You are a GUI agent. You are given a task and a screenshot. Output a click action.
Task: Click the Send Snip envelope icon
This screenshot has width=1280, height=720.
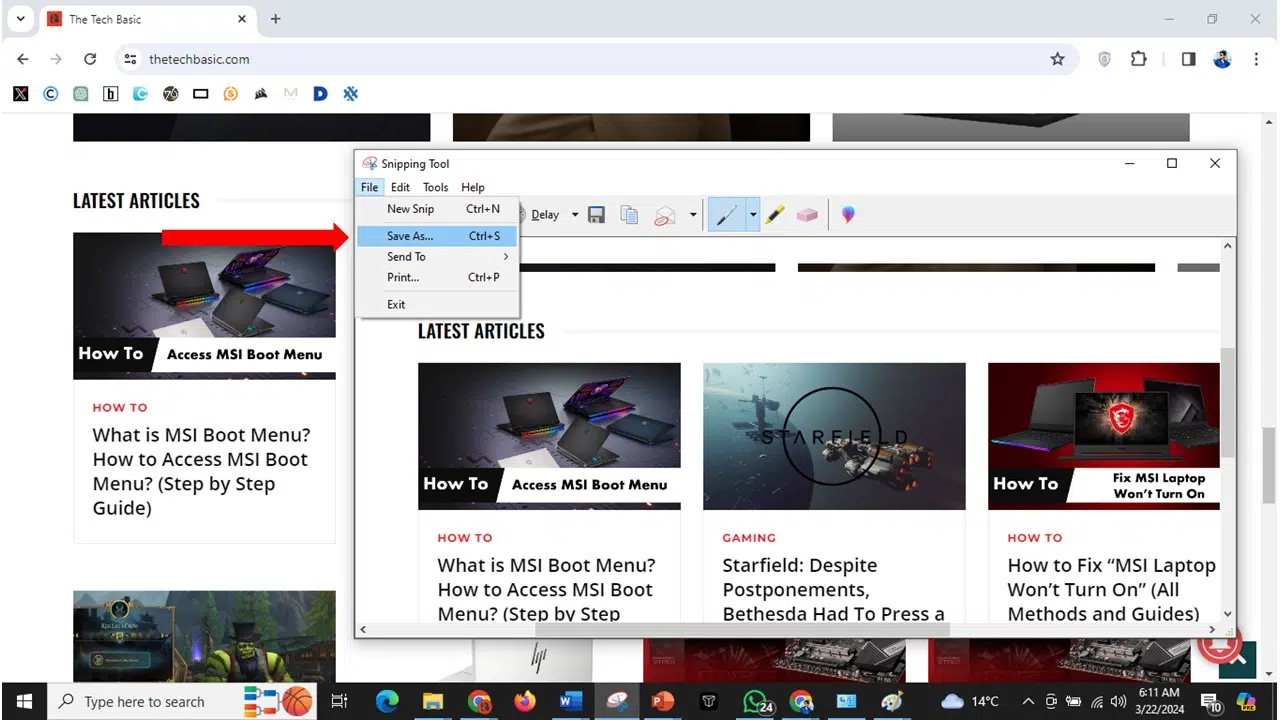665,215
